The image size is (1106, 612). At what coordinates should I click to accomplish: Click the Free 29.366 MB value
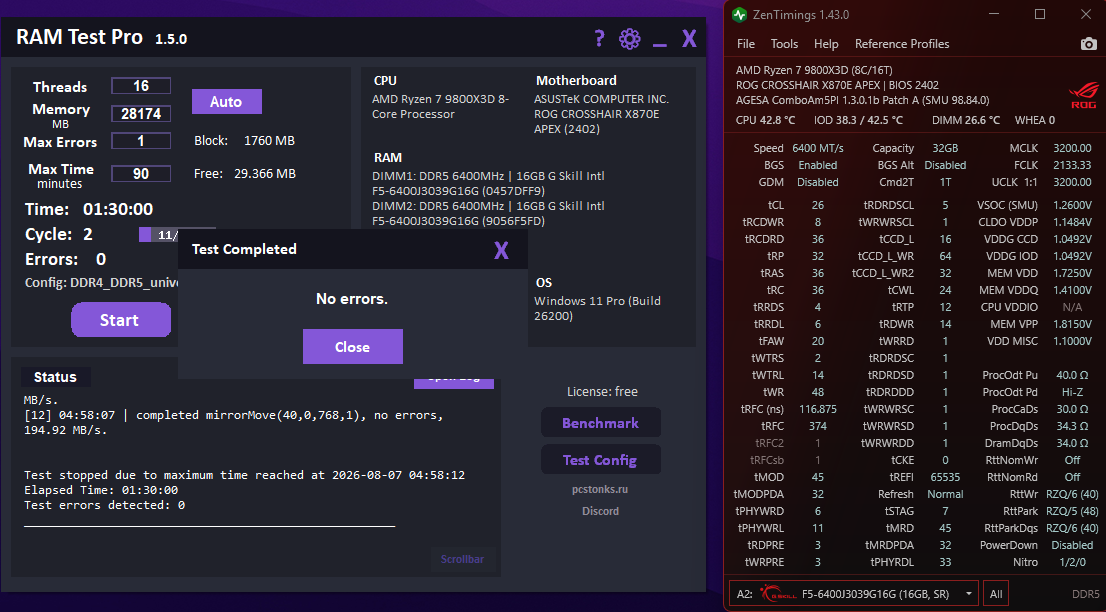pos(265,173)
